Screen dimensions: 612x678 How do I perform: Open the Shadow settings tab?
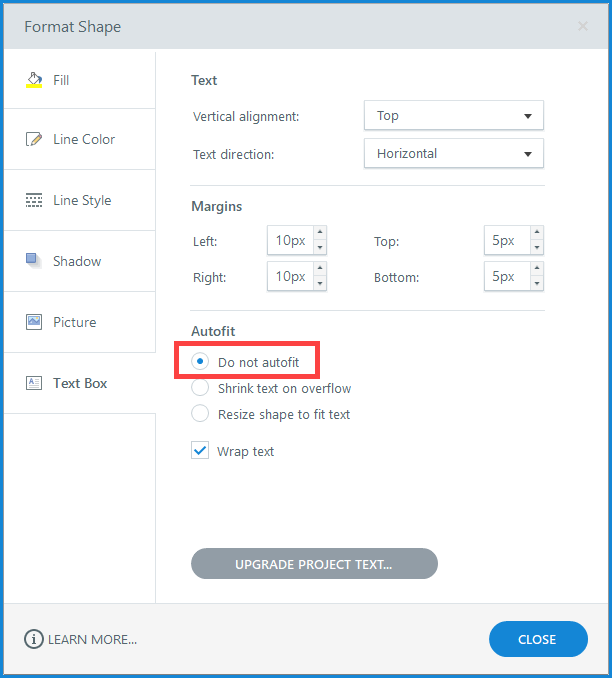point(80,261)
